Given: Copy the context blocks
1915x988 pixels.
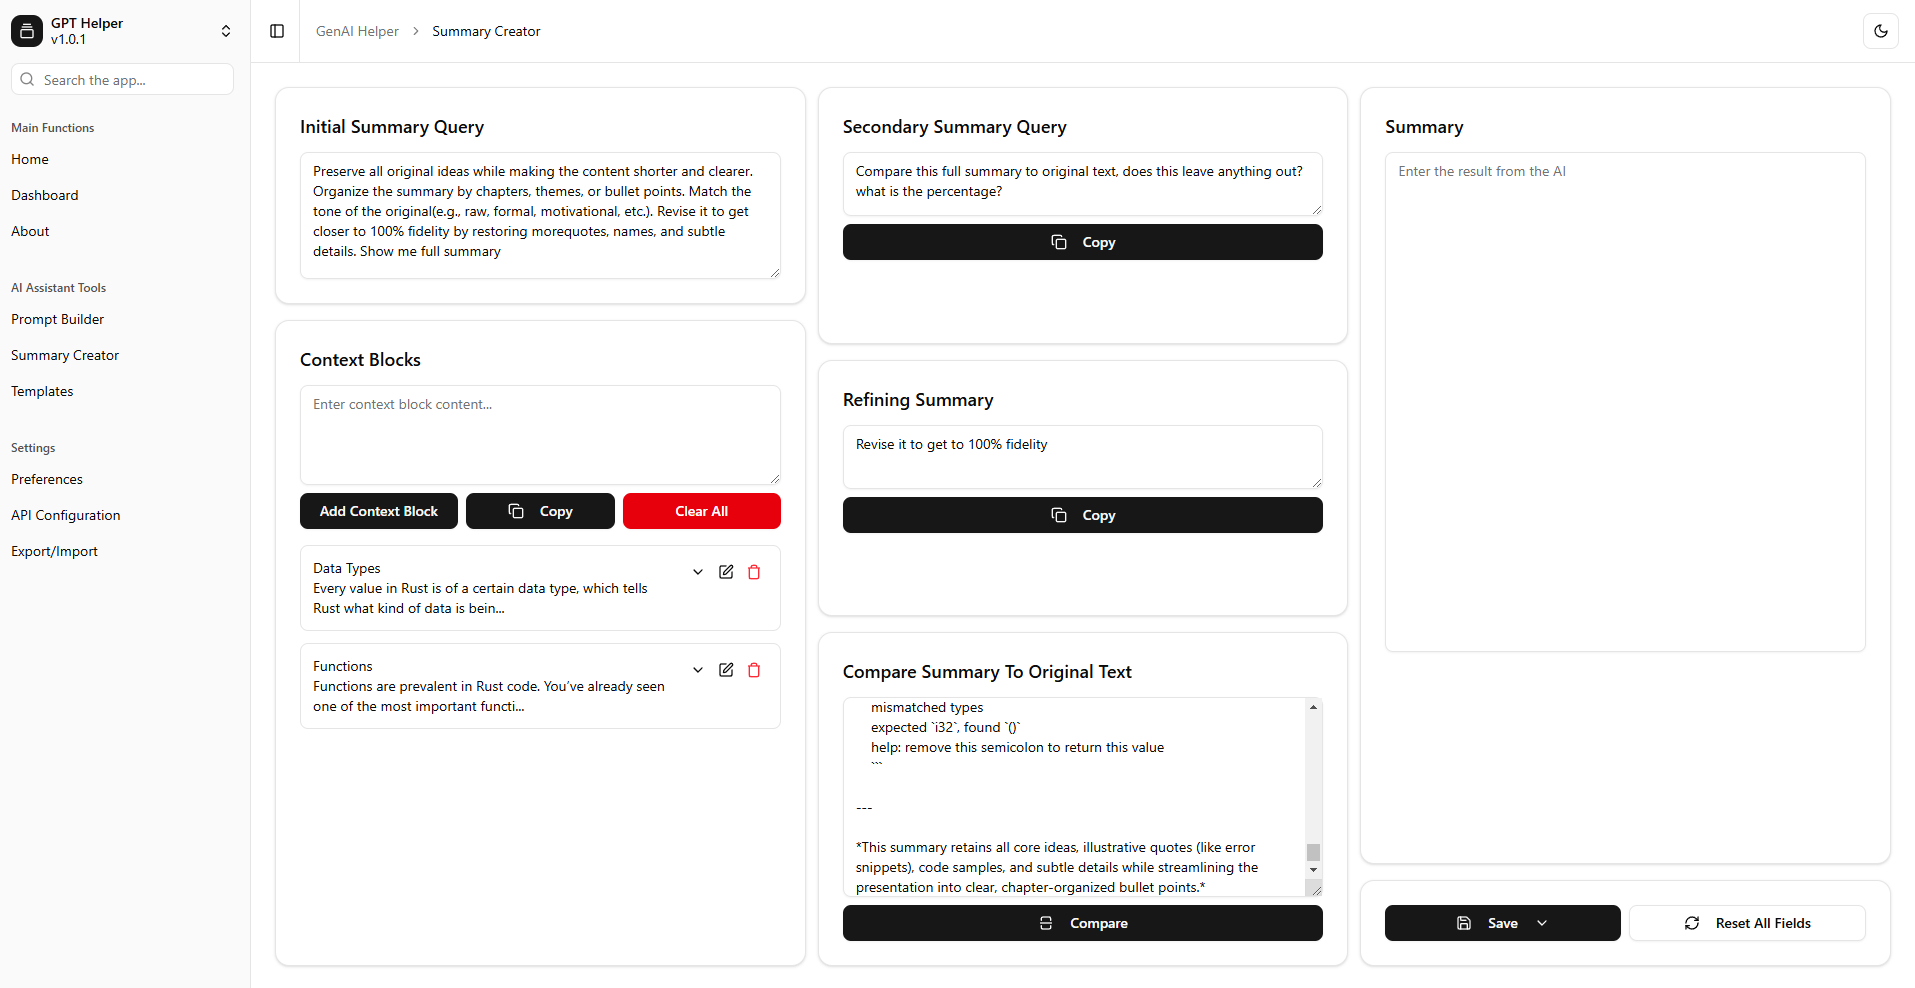Looking at the screenshot, I should (540, 511).
